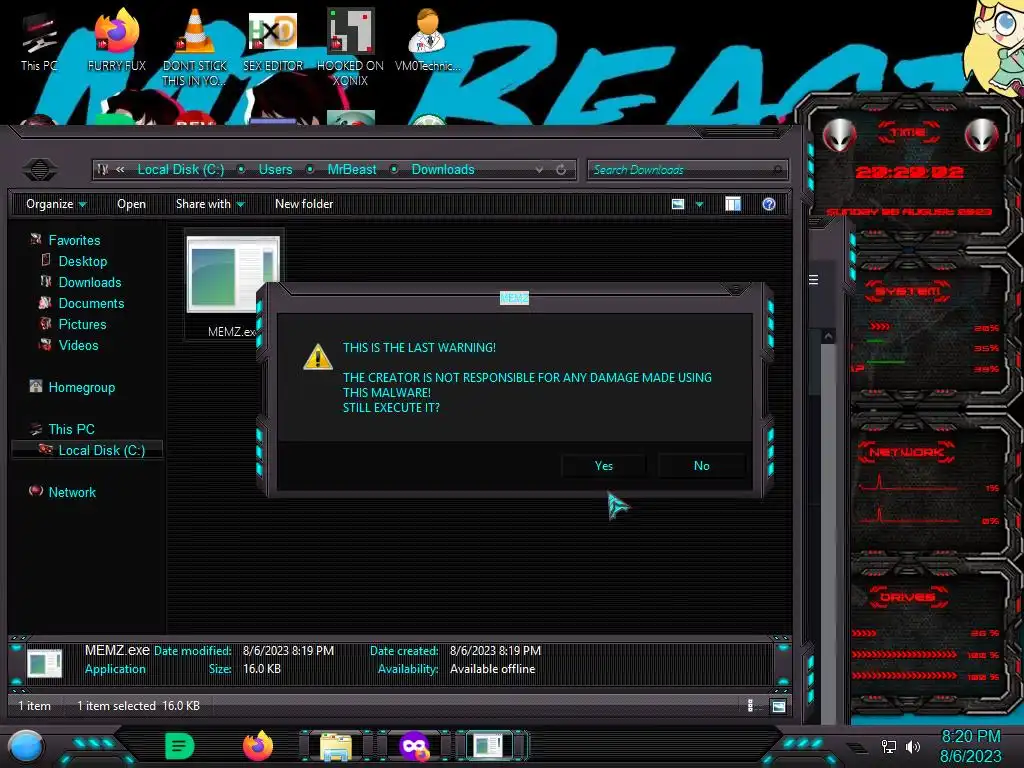Select Videos under Favorites

click(x=78, y=345)
